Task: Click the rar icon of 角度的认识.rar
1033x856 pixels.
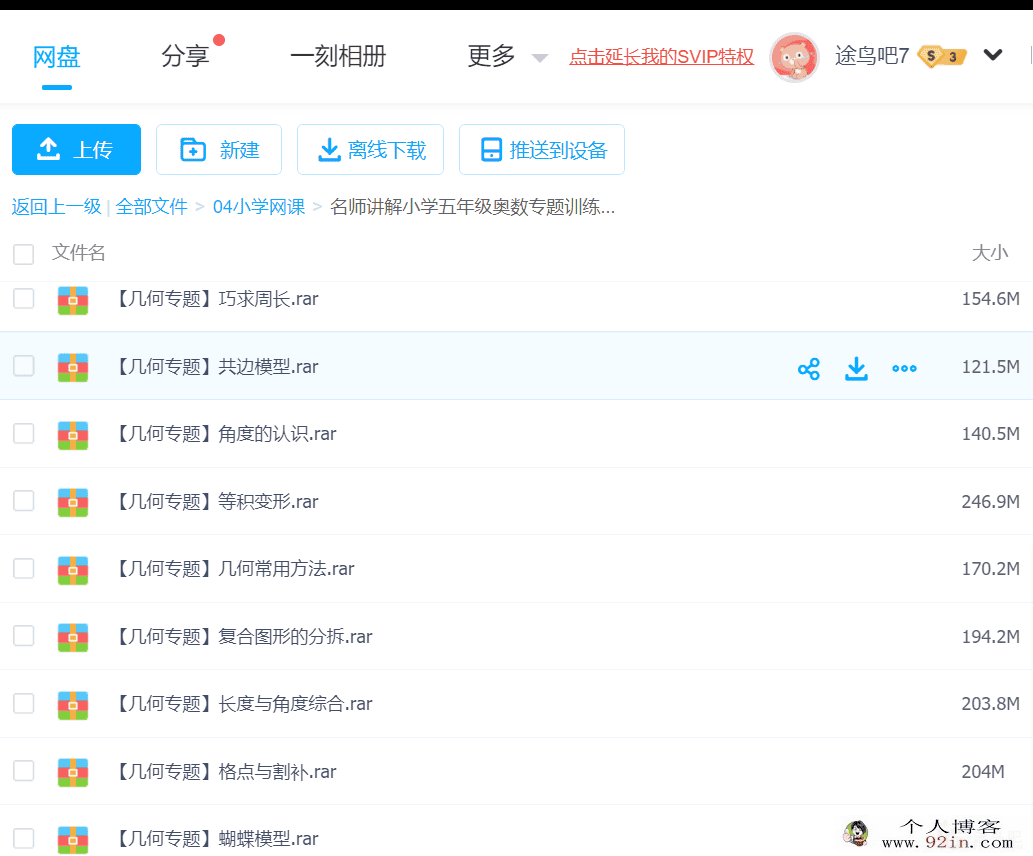Action: 72,435
